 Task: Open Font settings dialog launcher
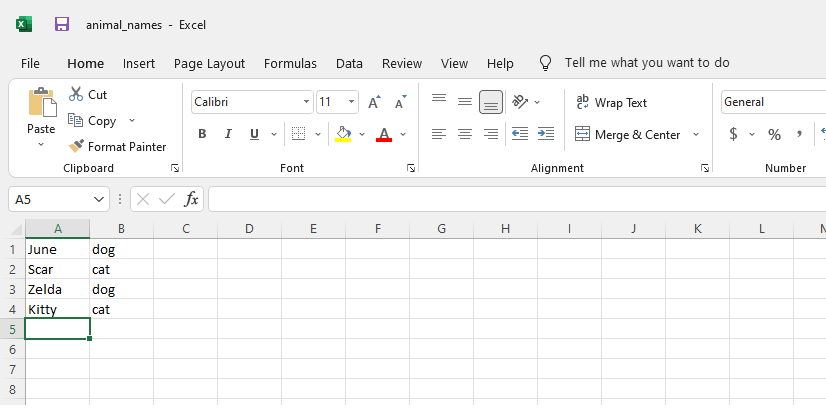[x=411, y=168]
